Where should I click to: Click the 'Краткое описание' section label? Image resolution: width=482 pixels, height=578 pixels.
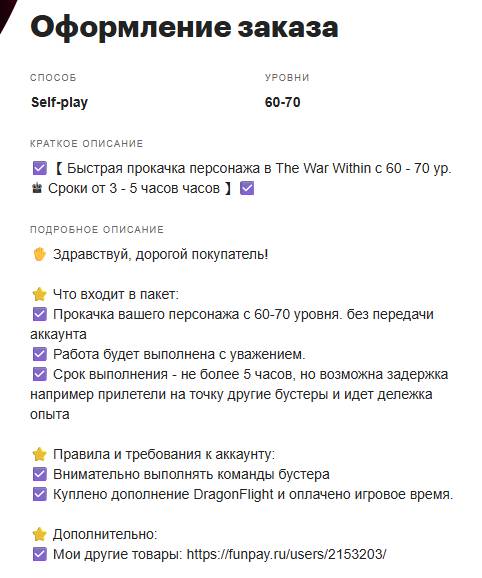[87, 143]
